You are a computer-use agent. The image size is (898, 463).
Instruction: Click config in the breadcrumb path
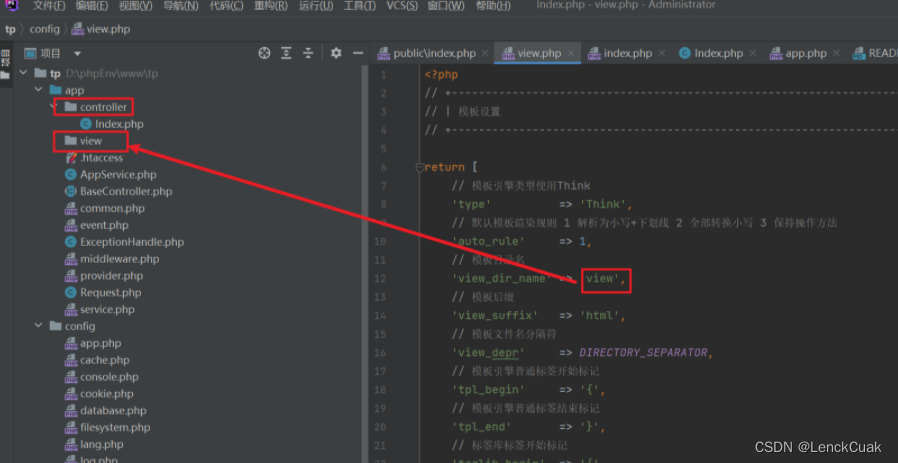pyautogui.click(x=45, y=29)
